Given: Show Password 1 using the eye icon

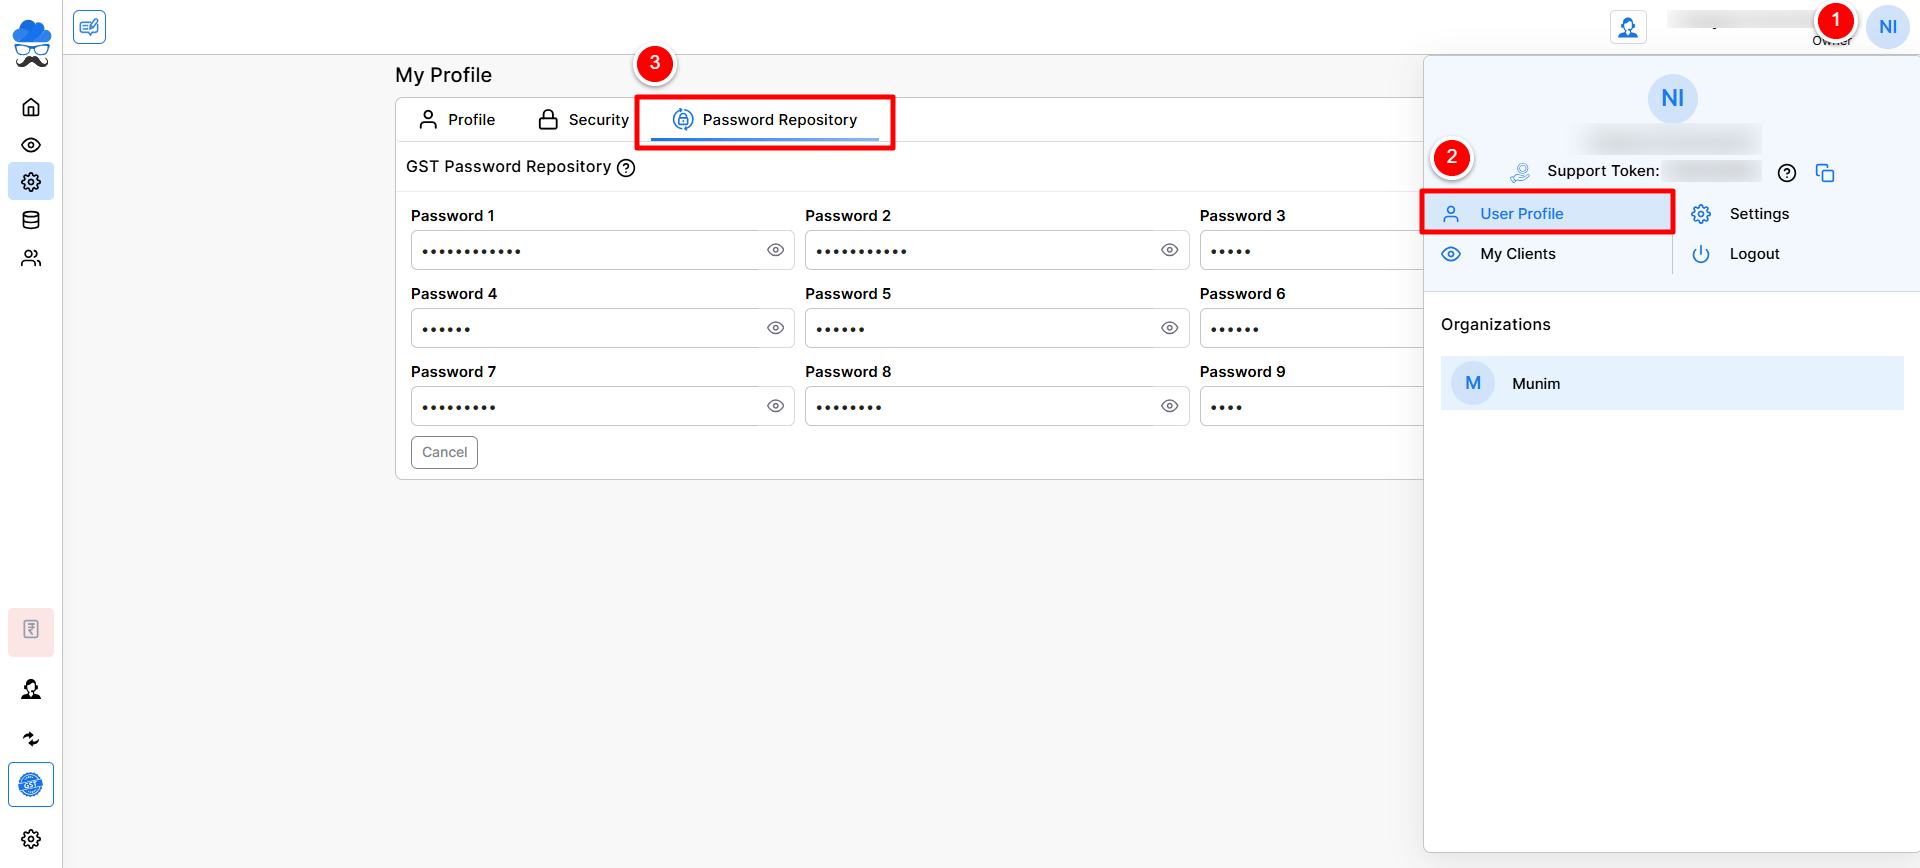Looking at the screenshot, I should coord(775,250).
